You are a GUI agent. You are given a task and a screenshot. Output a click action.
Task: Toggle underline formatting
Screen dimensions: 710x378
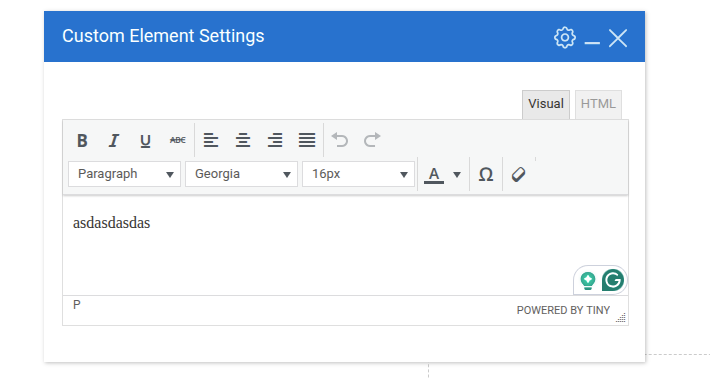click(x=145, y=140)
